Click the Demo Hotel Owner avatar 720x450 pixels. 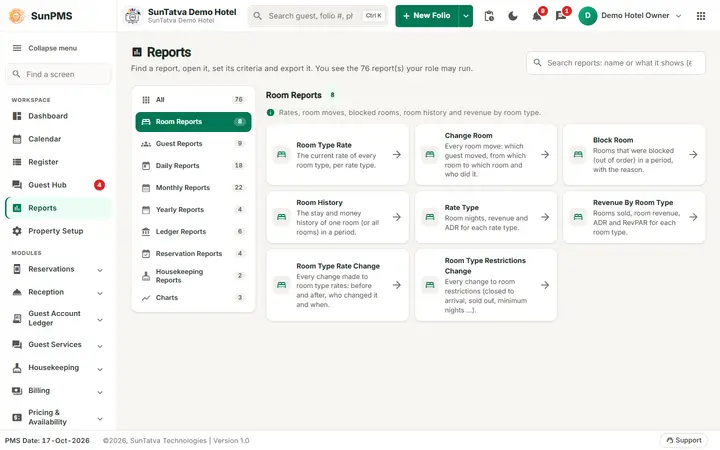(x=588, y=16)
